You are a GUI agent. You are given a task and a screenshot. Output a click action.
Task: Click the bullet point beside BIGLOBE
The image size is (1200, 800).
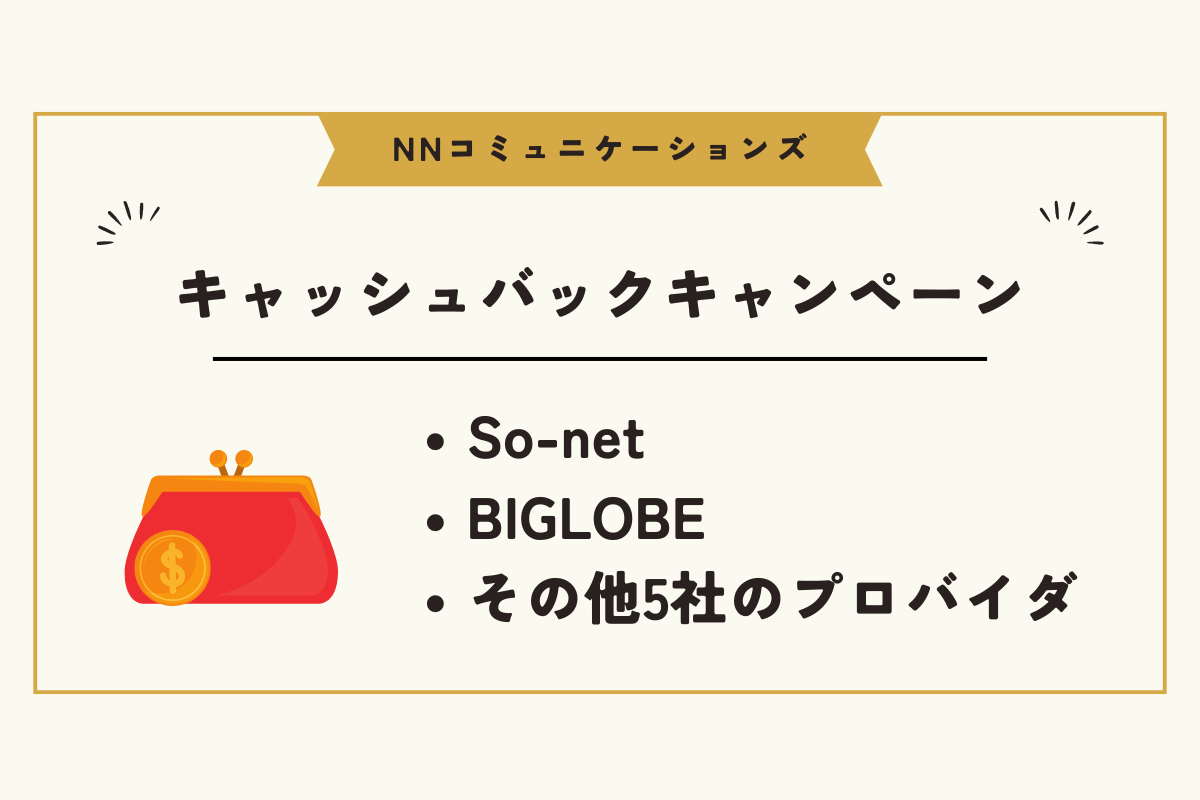pos(435,523)
